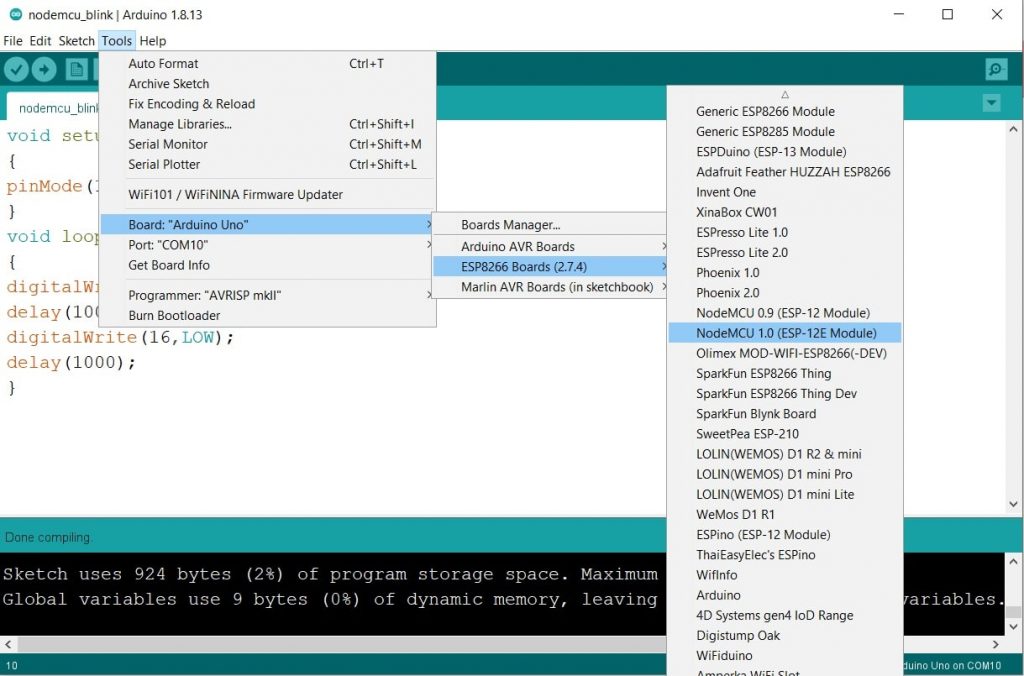
Task: Select LOLIN(WEMOS) D1 mini Pro
Action: tap(785, 474)
